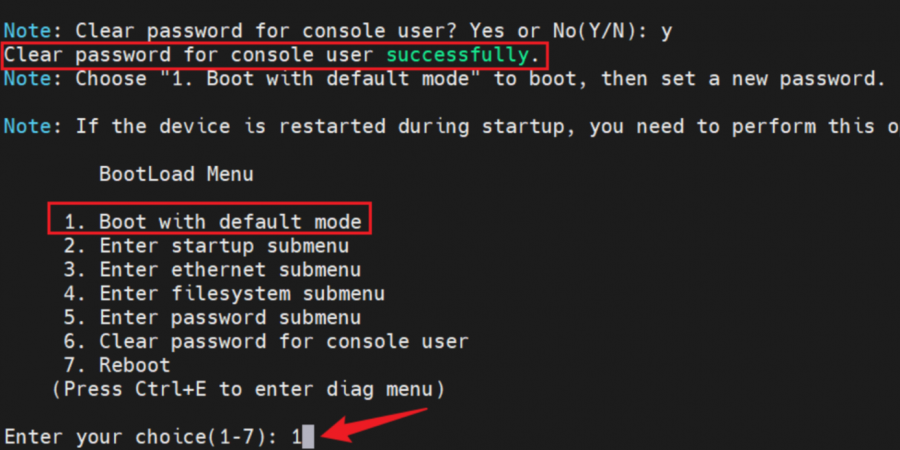The width and height of the screenshot is (900, 450).
Task: Click the terminal cursor block after the 1
Action: [308, 437]
